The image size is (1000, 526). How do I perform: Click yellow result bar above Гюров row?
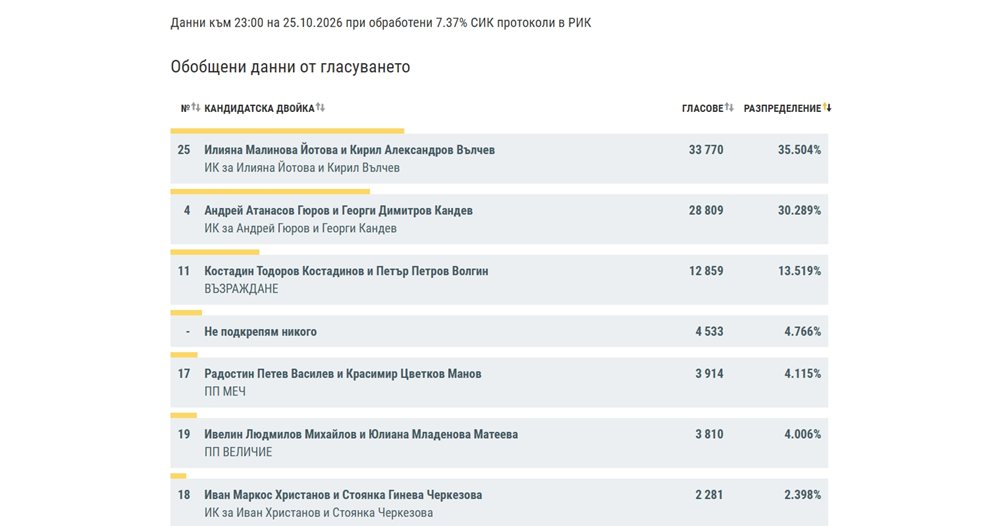tap(270, 192)
